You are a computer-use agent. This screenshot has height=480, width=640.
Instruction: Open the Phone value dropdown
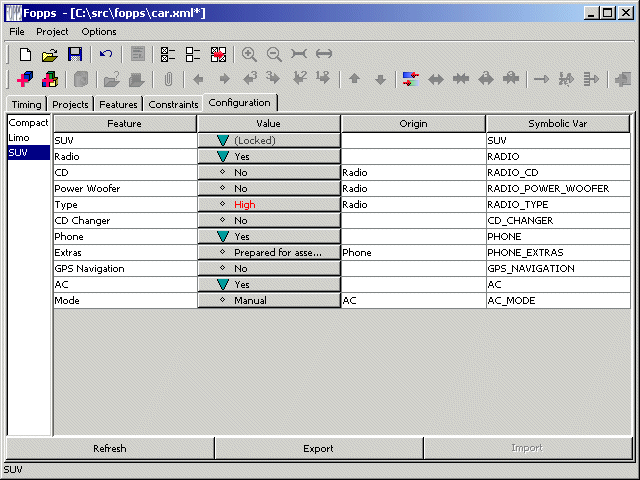tap(269, 236)
